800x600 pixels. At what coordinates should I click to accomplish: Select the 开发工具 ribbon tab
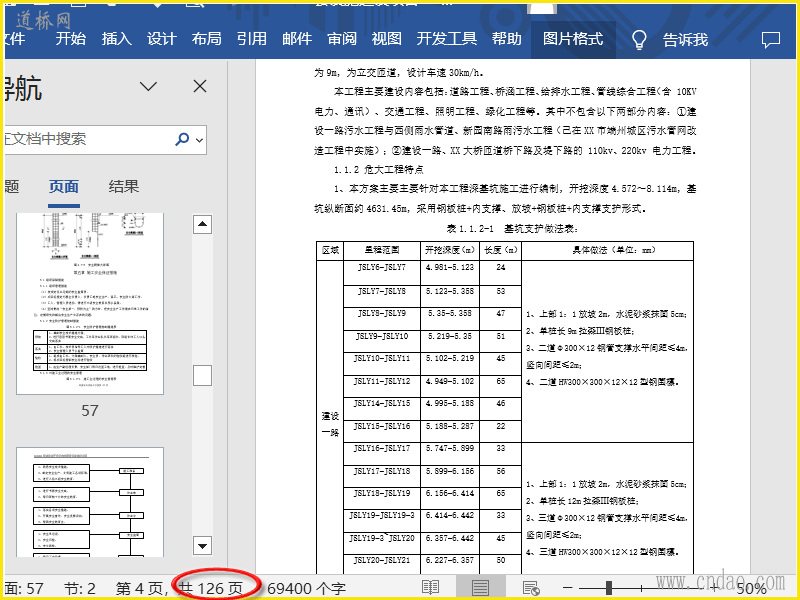pyautogui.click(x=446, y=39)
